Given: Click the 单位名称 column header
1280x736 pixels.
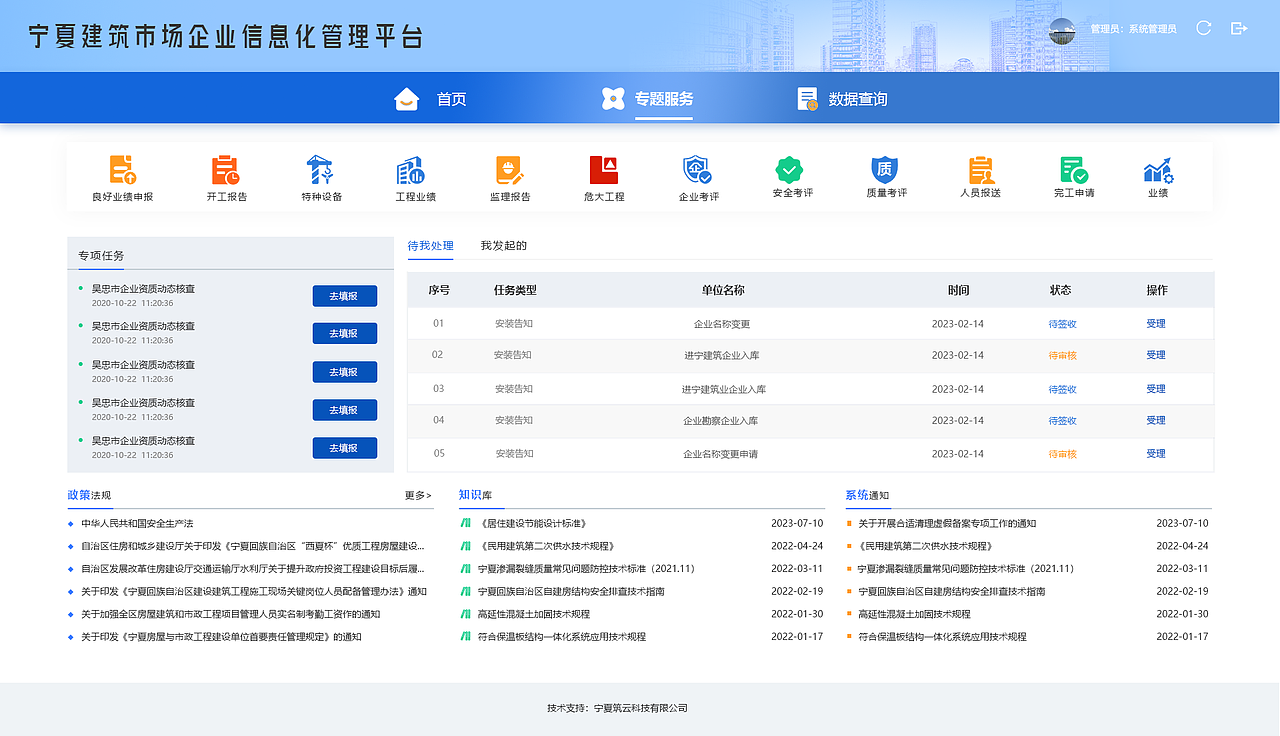Looking at the screenshot, I should click(x=723, y=290).
